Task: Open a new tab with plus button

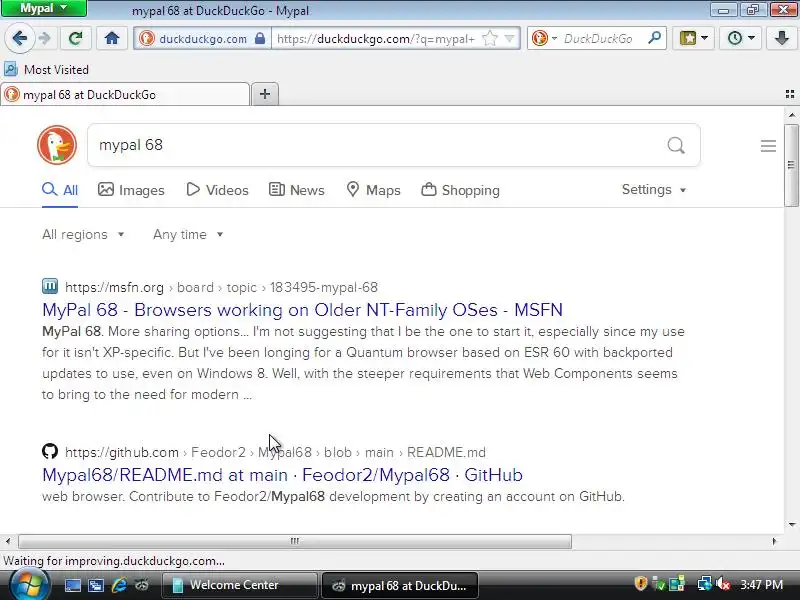Action: [265, 94]
